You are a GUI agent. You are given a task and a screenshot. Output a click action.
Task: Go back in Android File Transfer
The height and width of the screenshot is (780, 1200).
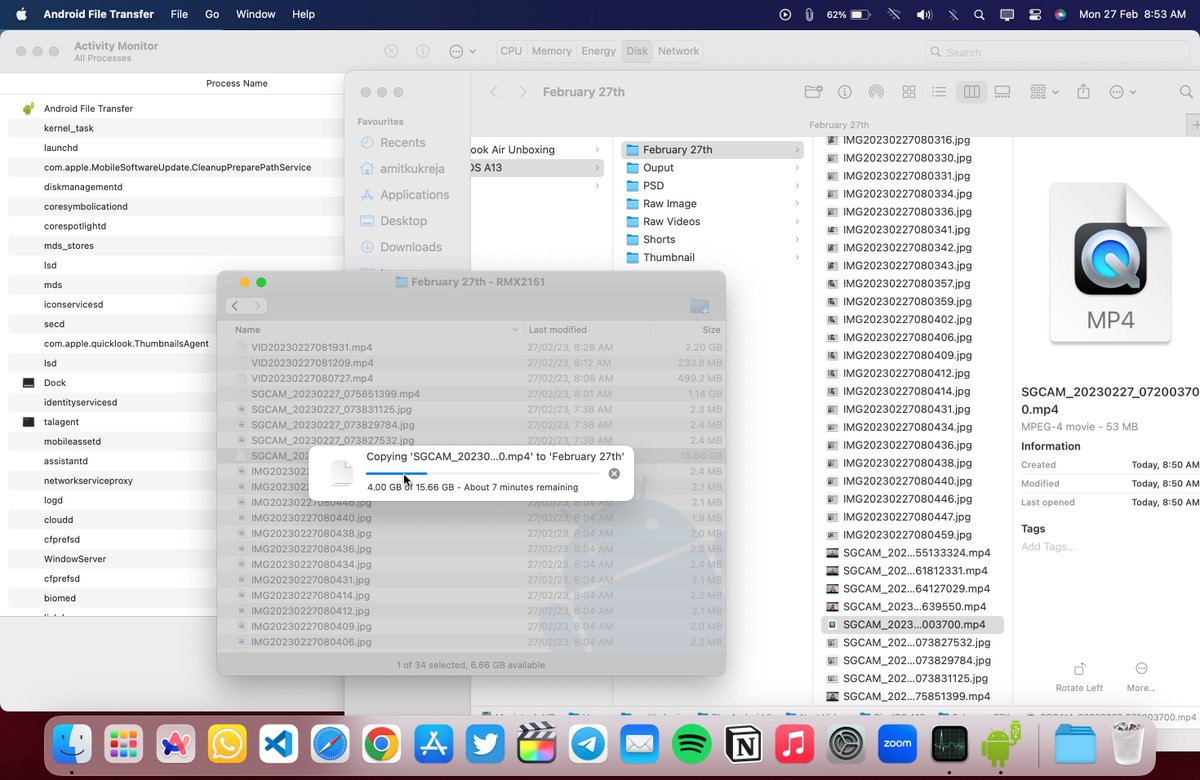(235, 306)
